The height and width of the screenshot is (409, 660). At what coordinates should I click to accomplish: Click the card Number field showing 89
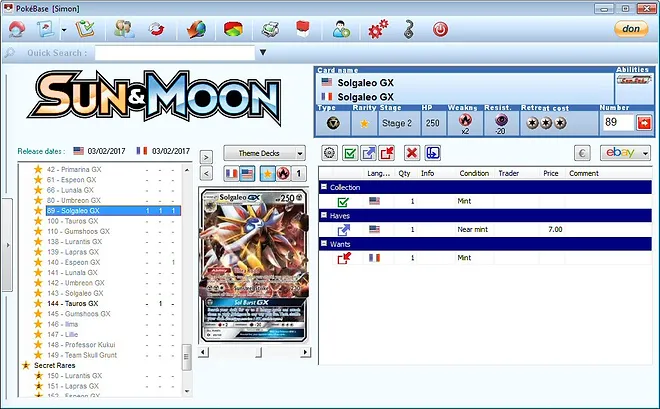click(x=618, y=123)
